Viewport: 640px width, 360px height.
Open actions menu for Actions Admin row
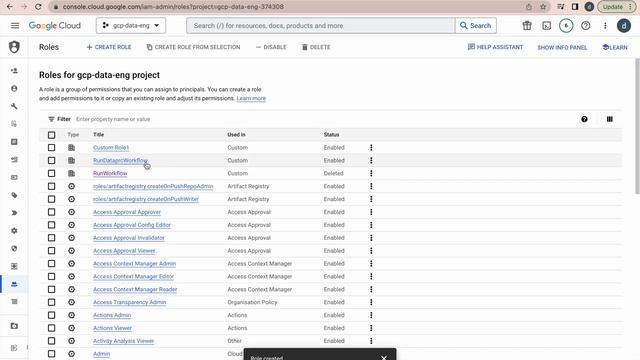(371, 315)
